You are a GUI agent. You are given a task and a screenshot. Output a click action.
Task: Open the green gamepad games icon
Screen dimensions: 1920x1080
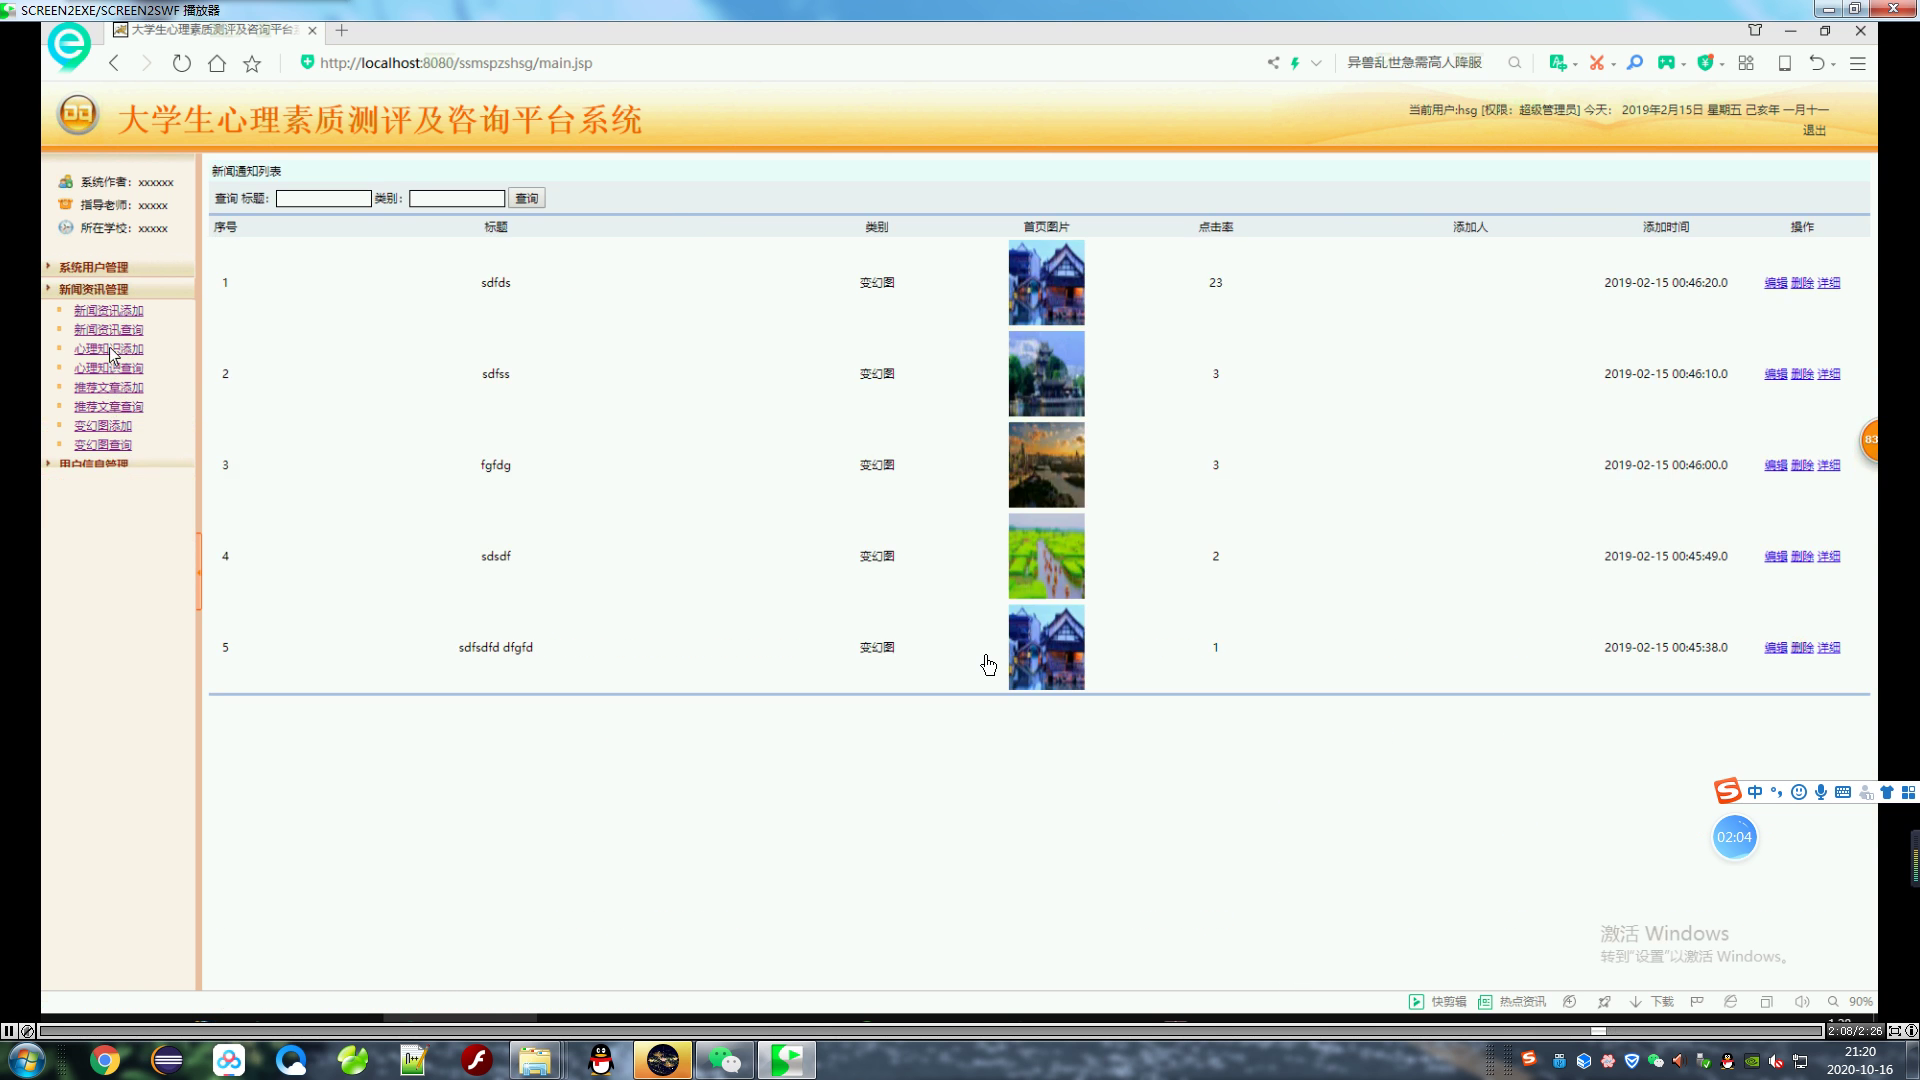pos(1666,63)
